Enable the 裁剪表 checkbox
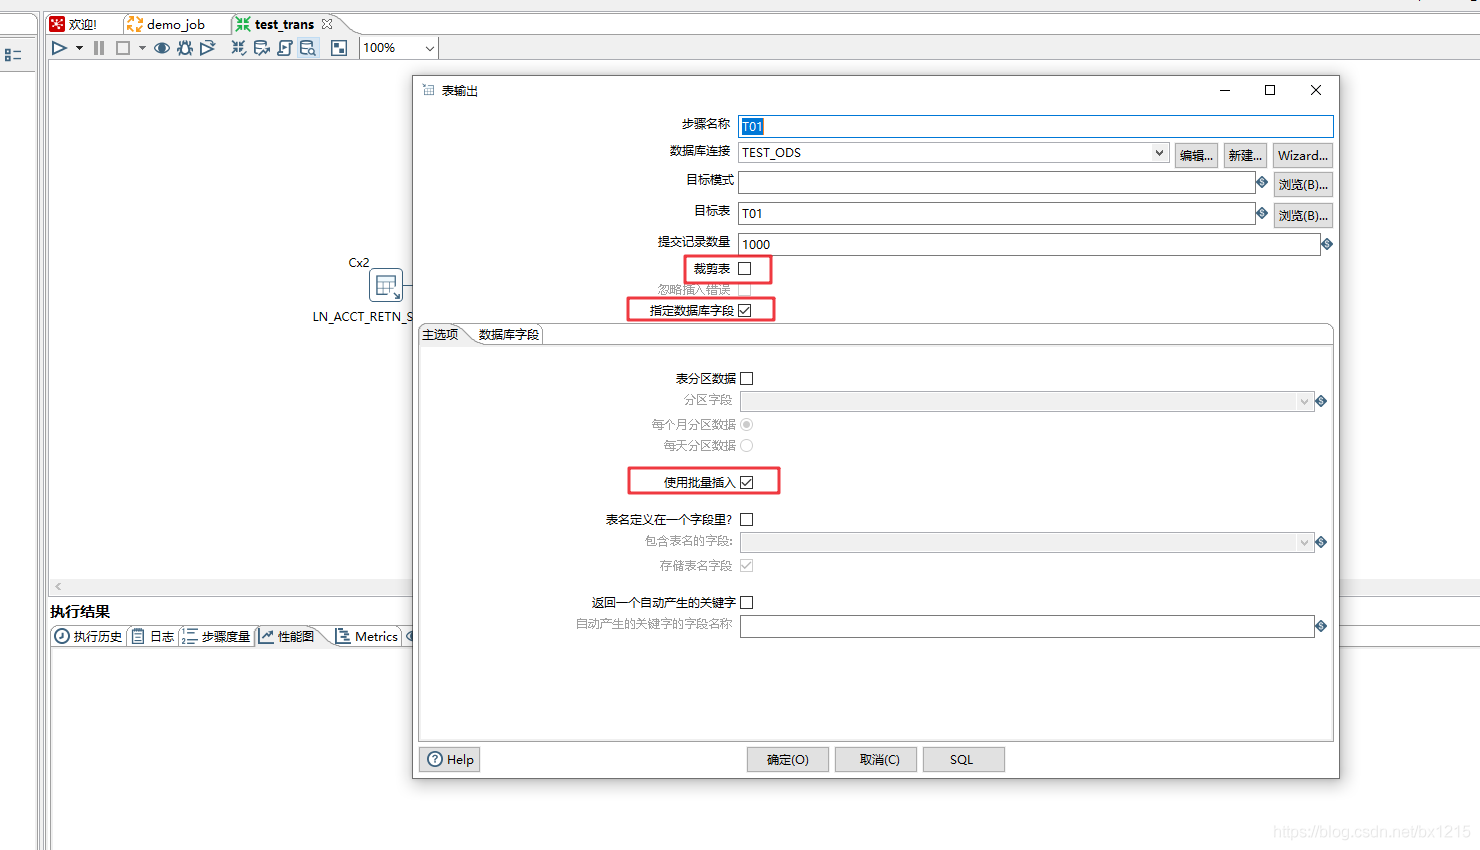The width and height of the screenshot is (1480, 850). click(x=745, y=269)
